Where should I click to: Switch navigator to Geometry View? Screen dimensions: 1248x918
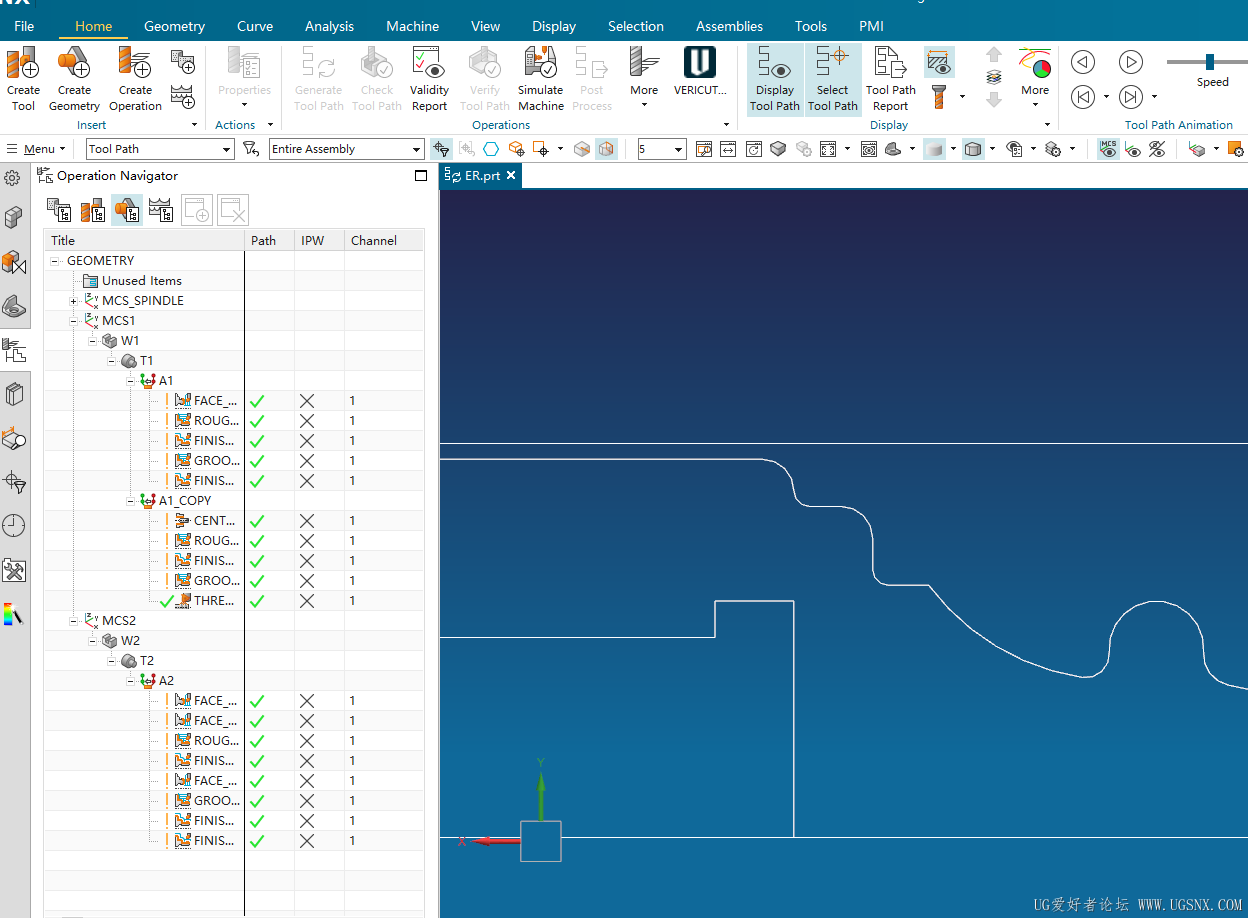[126, 210]
